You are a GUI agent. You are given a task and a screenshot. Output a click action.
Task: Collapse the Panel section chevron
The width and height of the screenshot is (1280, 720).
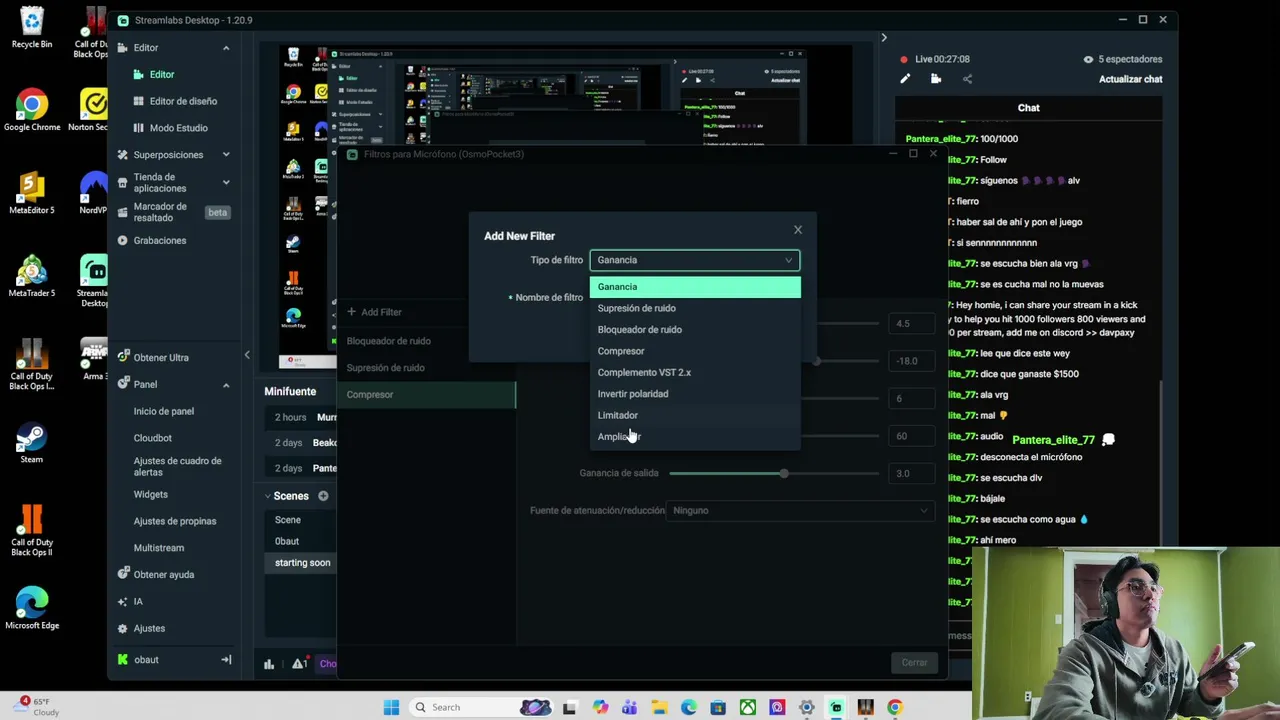click(x=226, y=385)
